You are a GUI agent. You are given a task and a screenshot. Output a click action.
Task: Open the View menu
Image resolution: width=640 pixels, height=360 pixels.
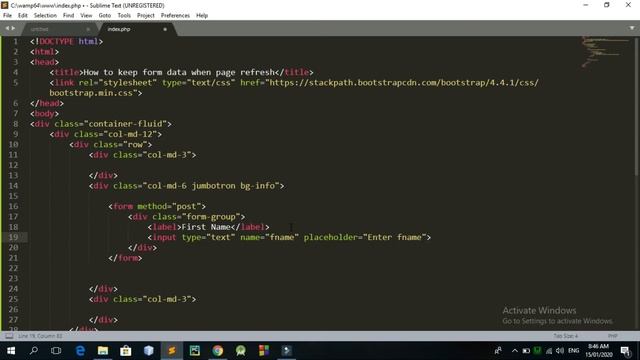tap(86, 16)
